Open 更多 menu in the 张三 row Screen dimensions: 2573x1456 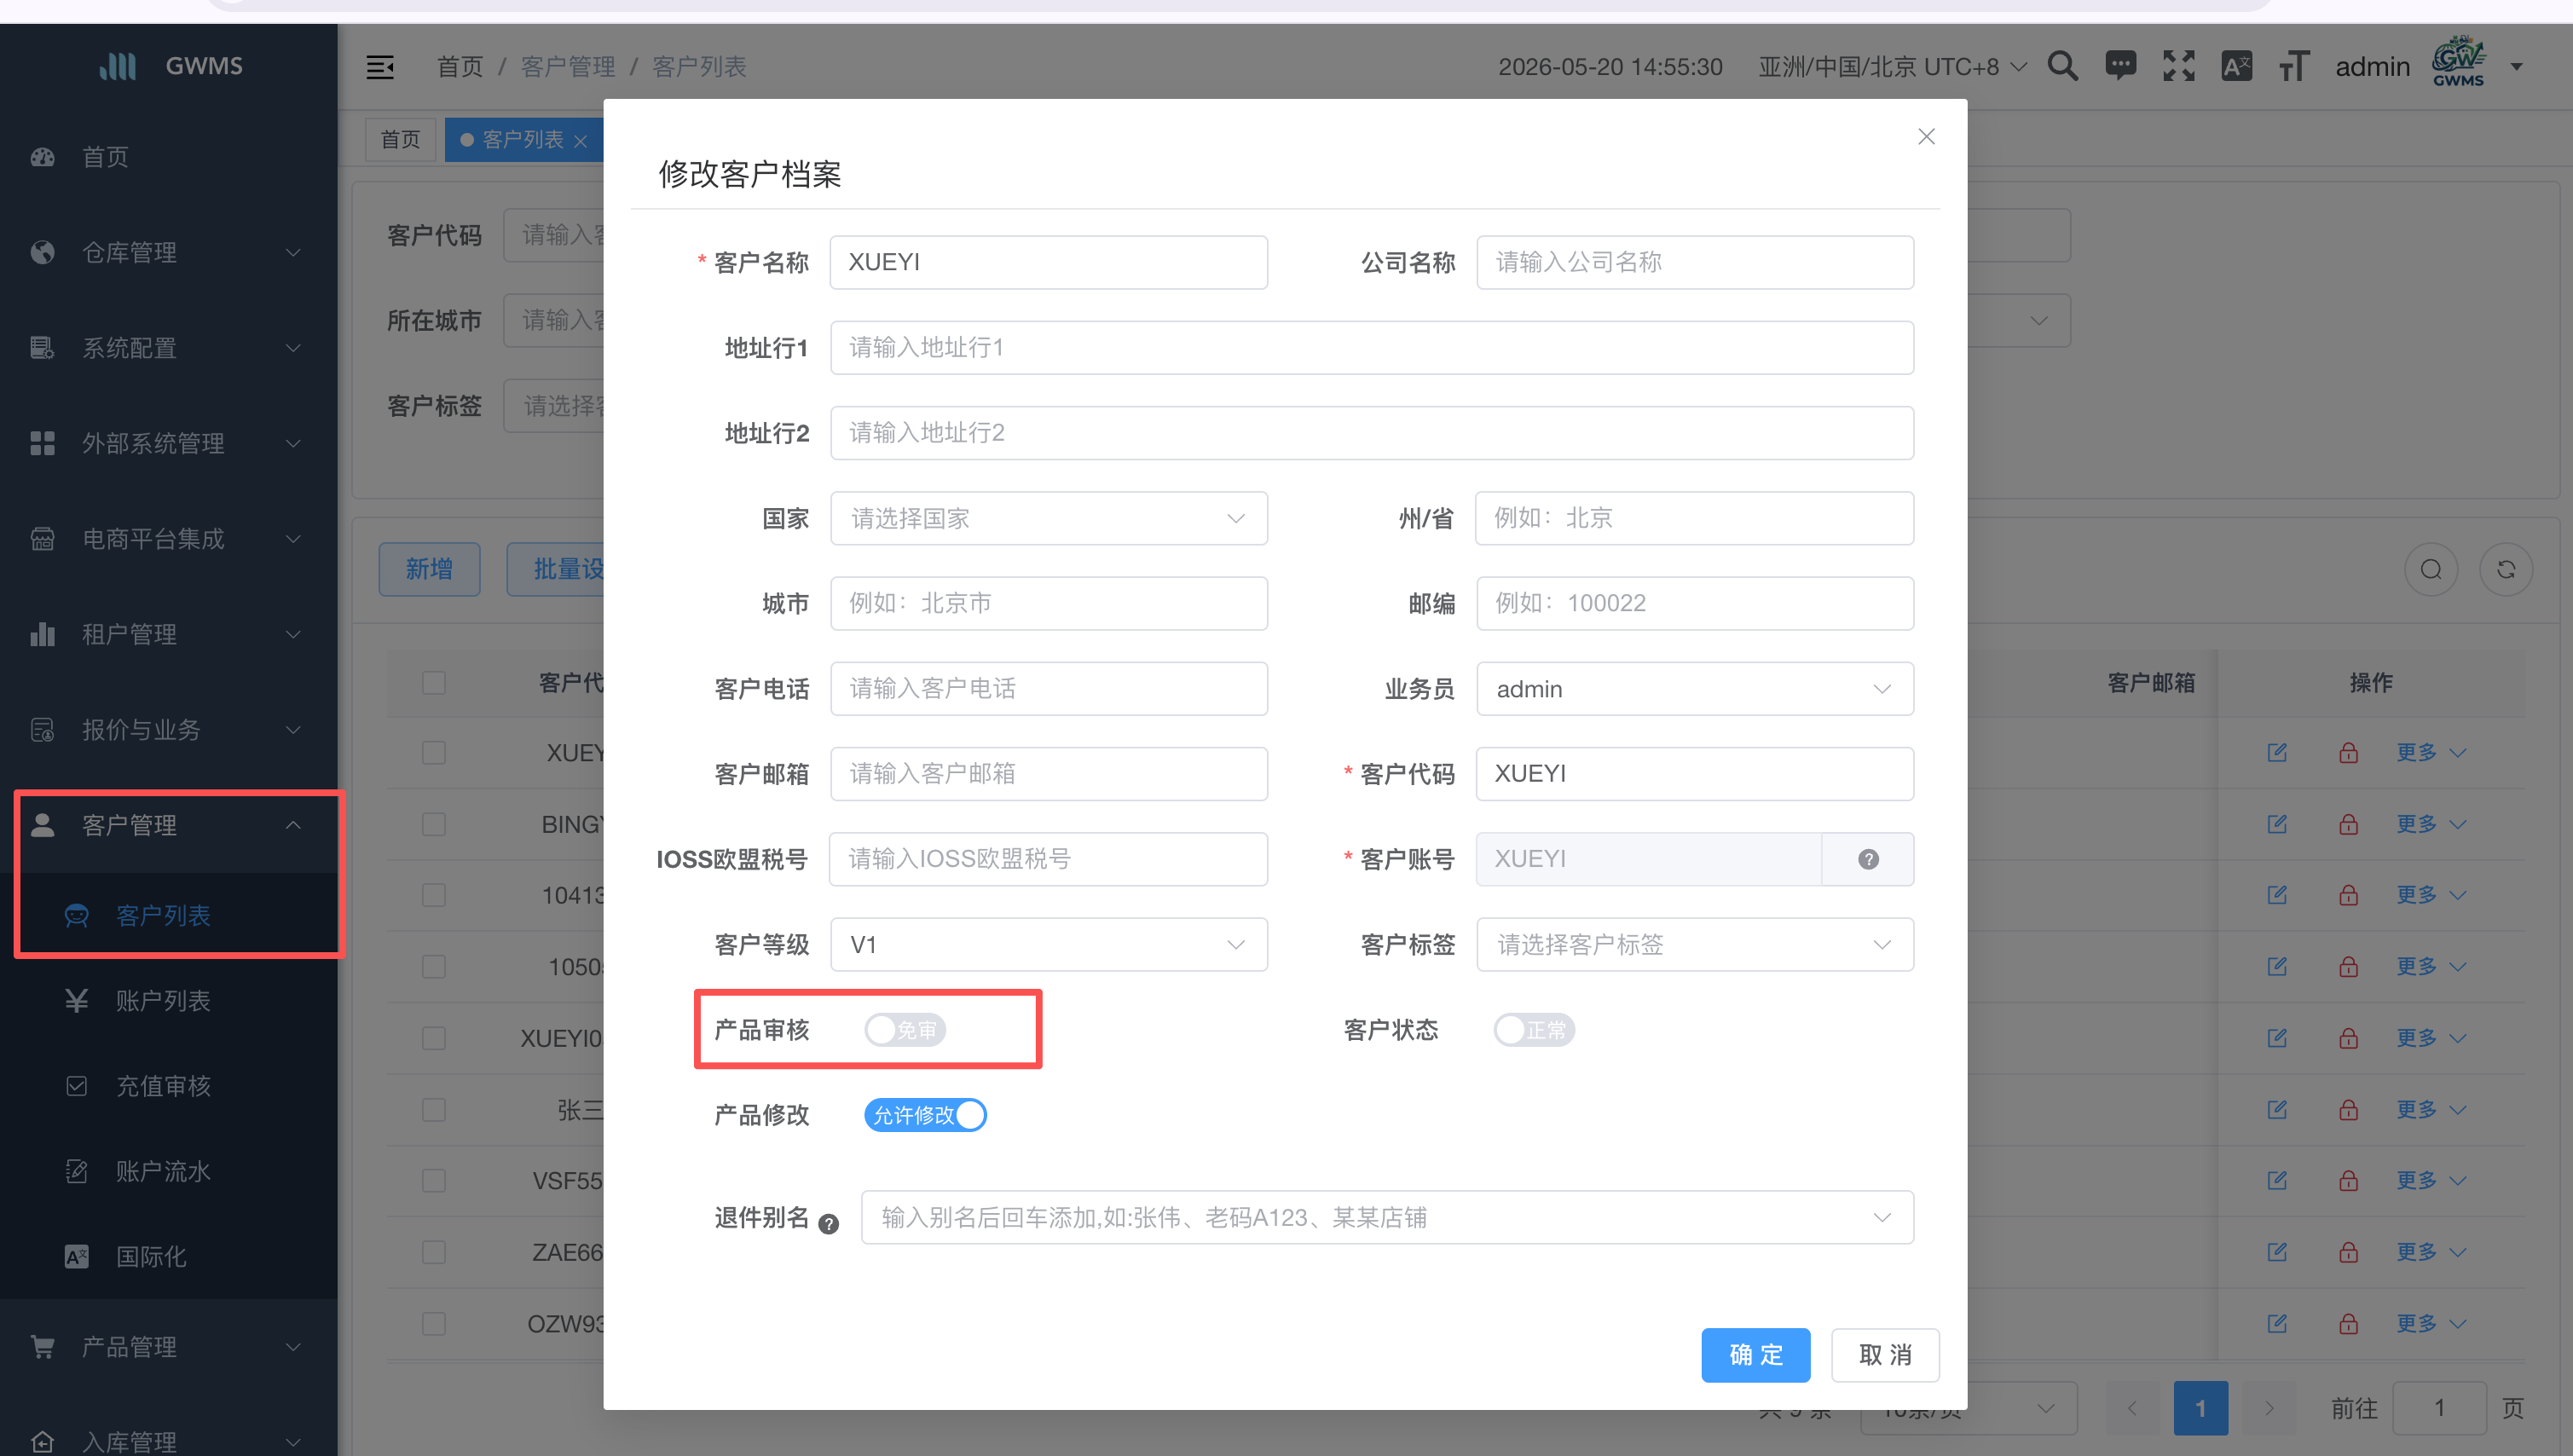pos(2431,1109)
